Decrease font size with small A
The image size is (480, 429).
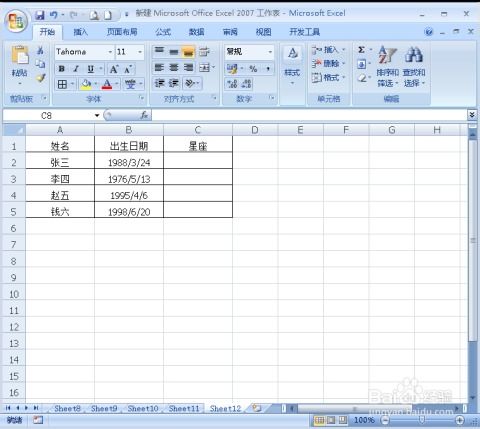128,69
